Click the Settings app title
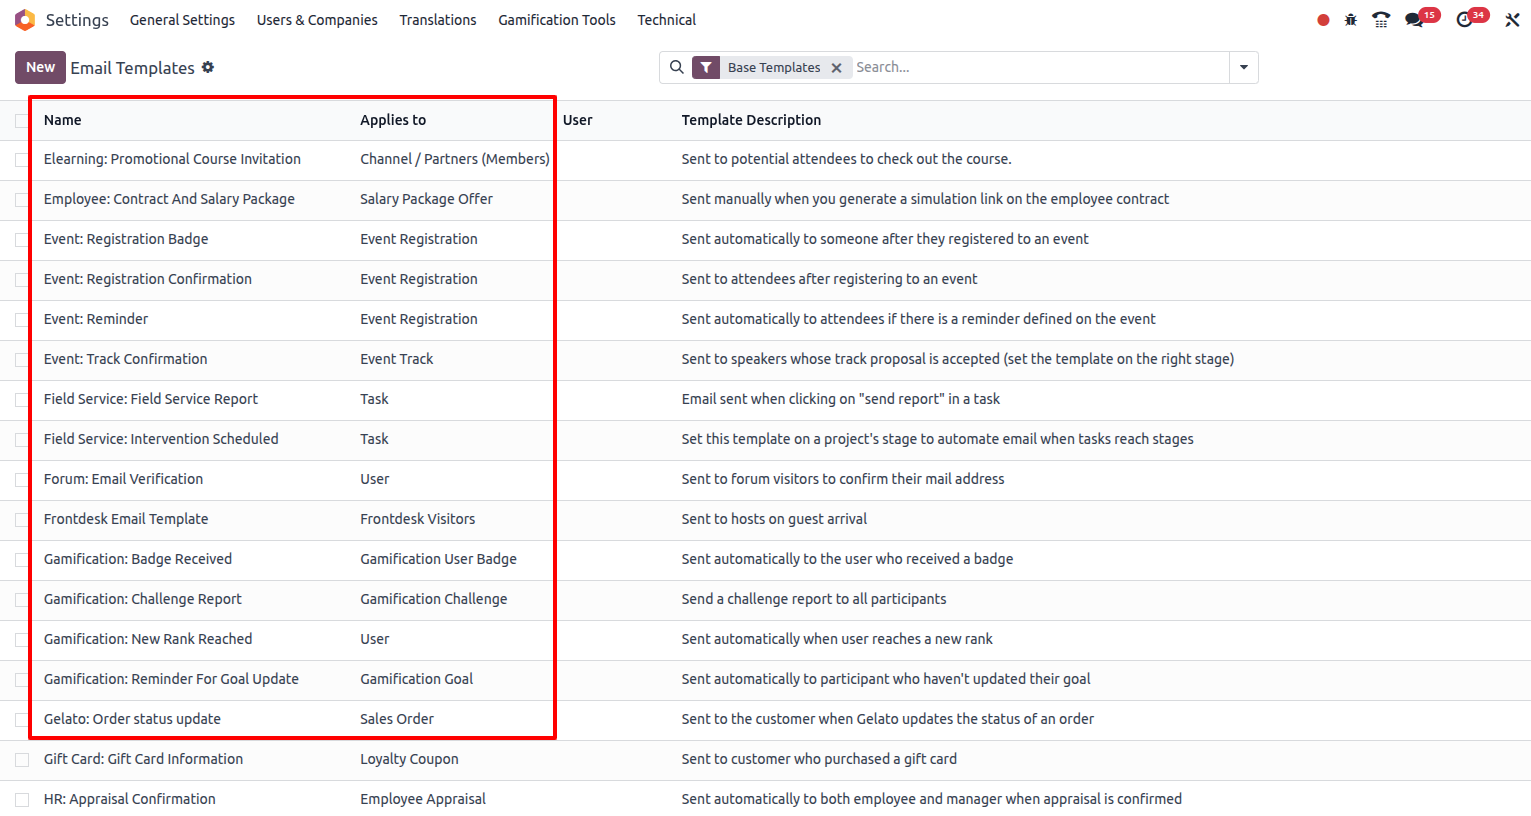 [x=77, y=20]
